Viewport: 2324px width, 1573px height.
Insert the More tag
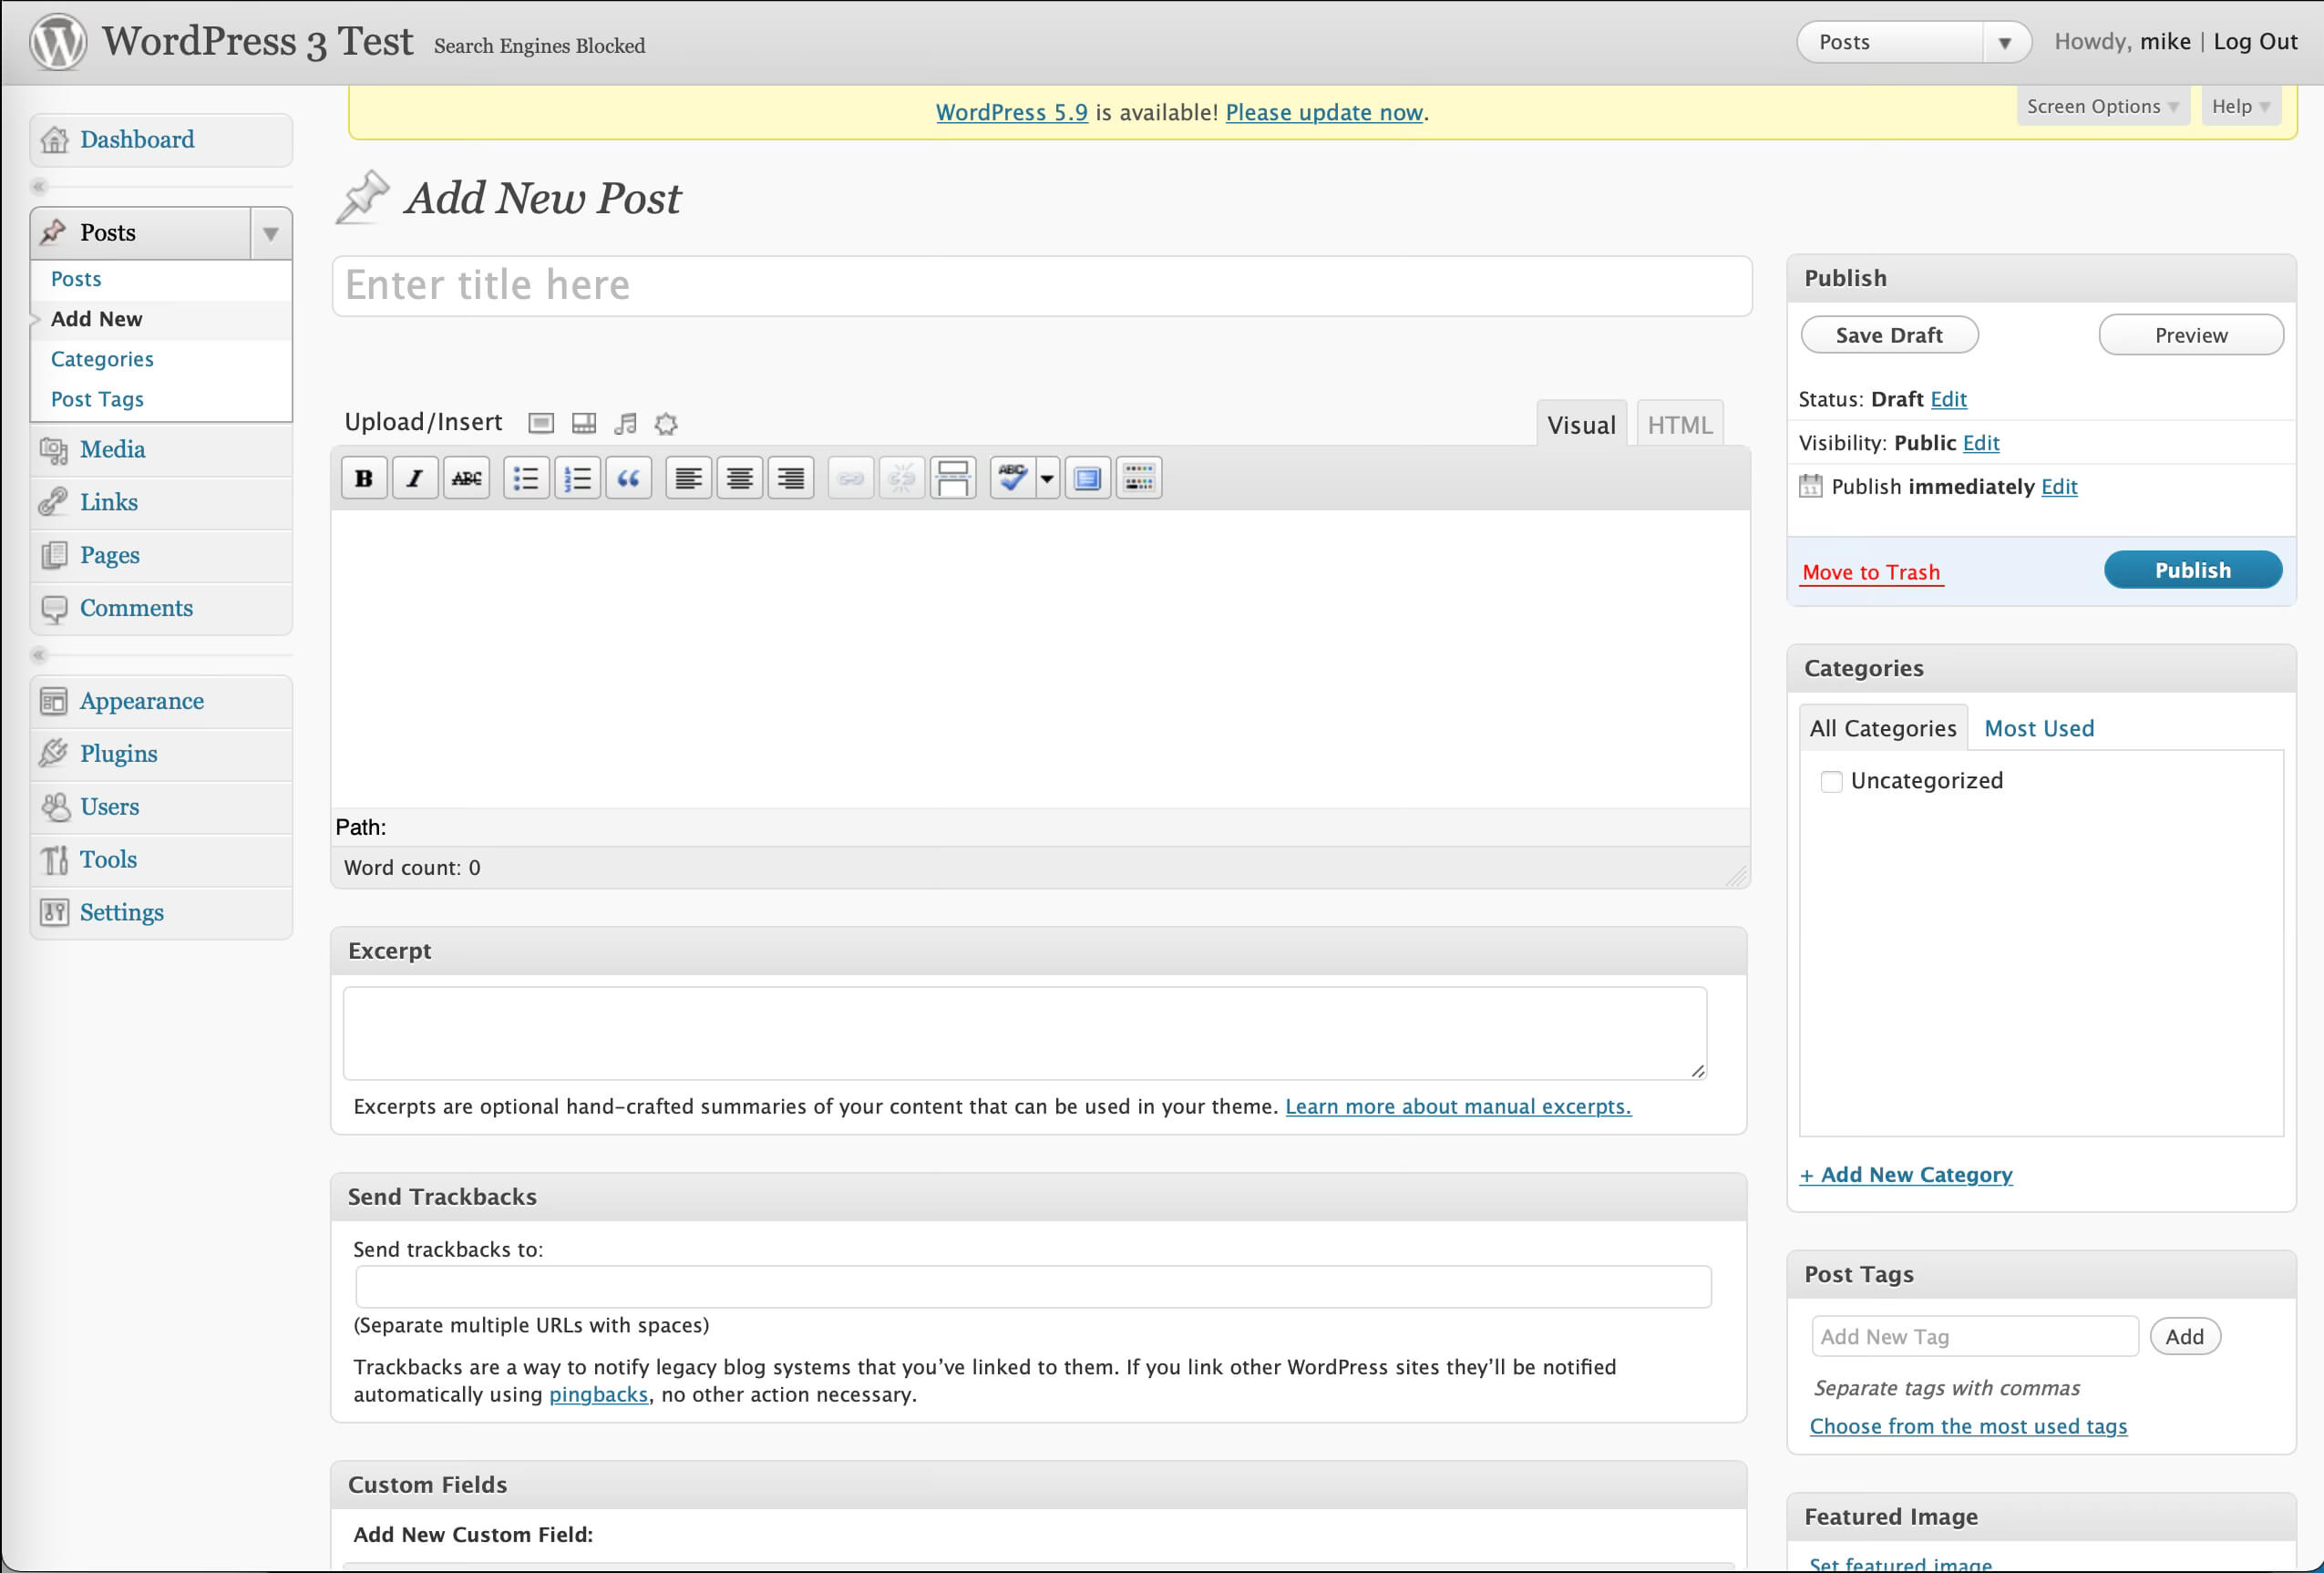coord(953,478)
